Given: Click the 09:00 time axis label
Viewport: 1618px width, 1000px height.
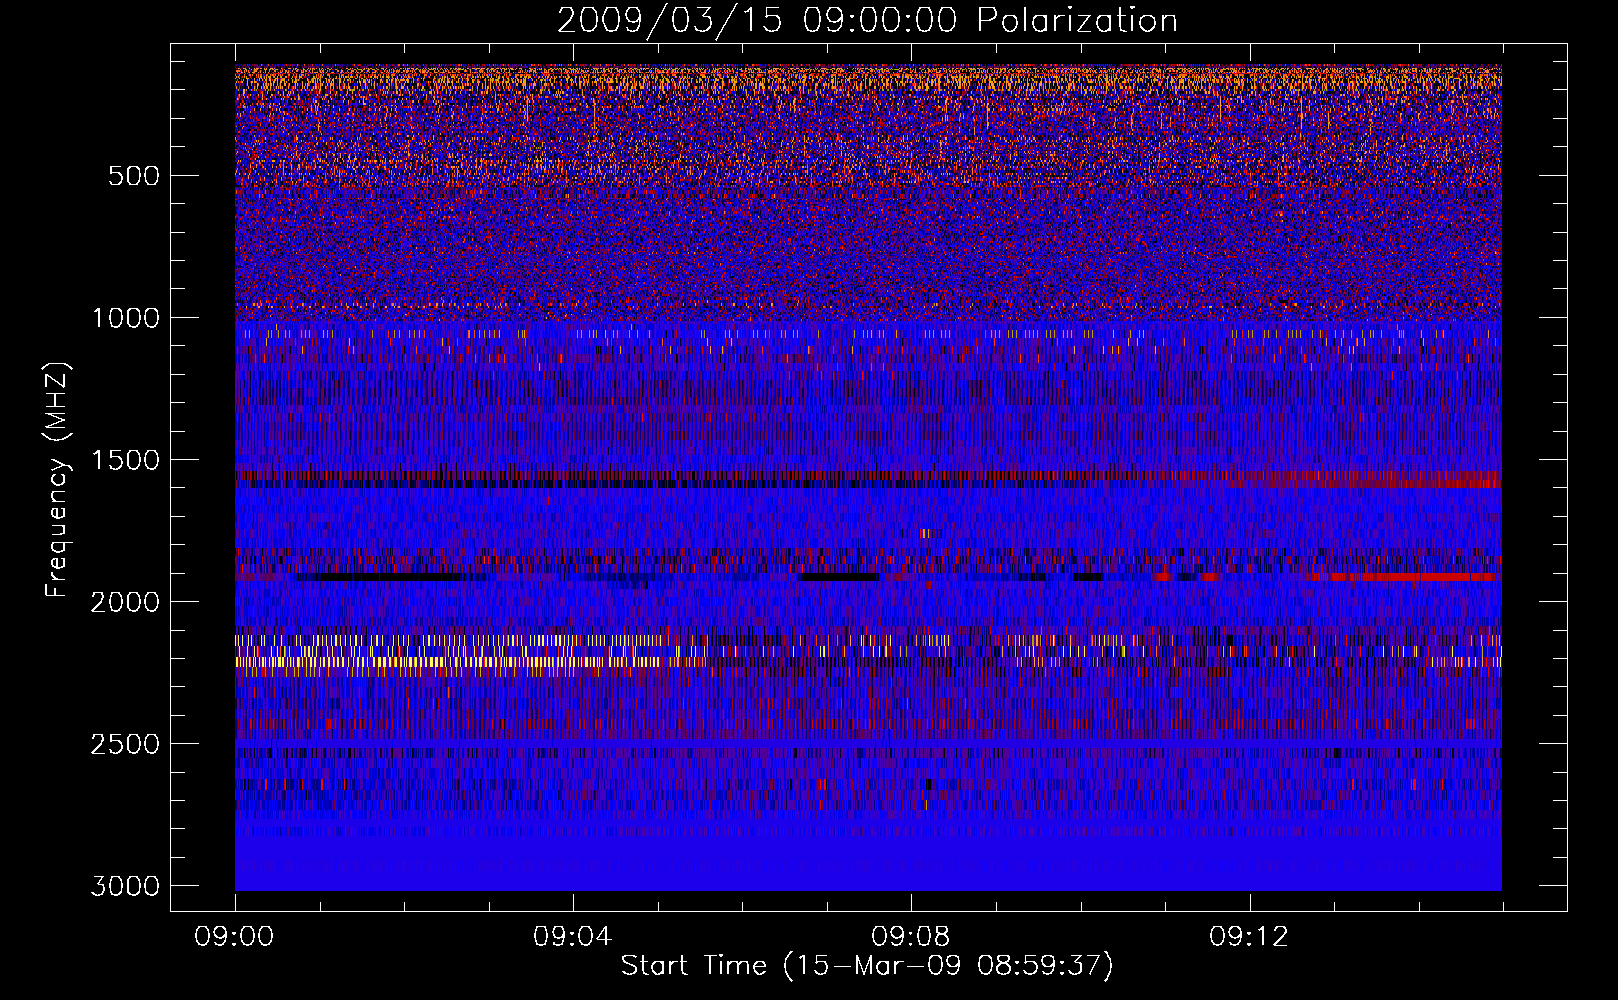Looking at the screenshot, I should click(x=235, y=936).
